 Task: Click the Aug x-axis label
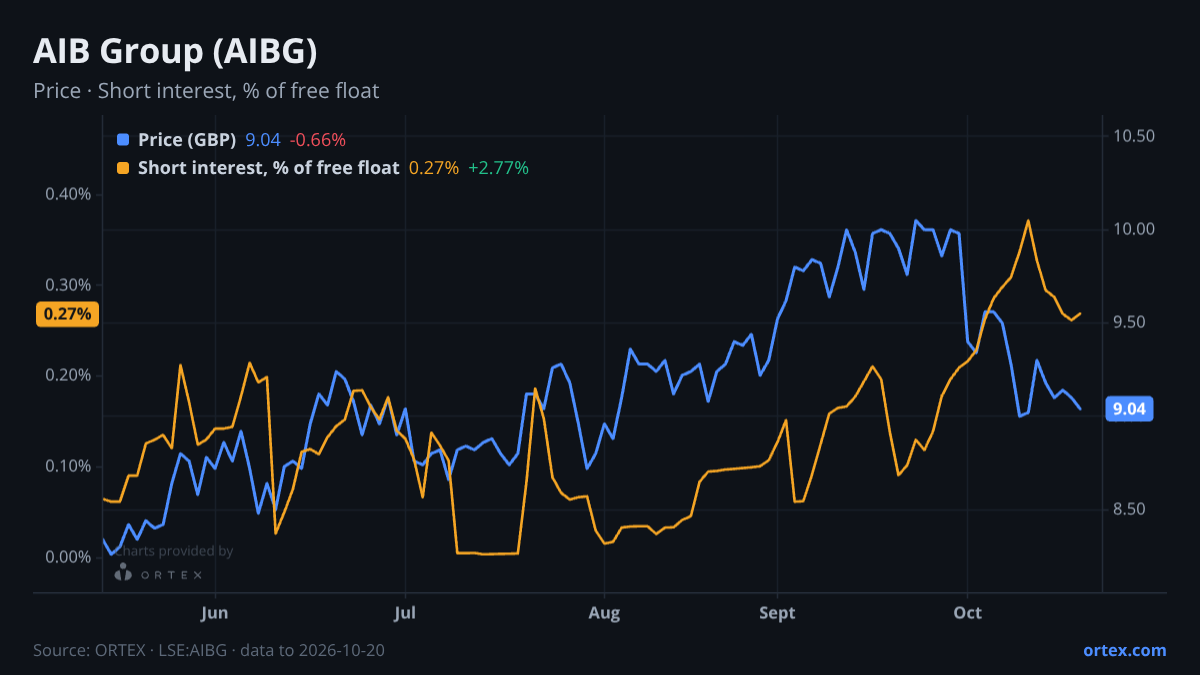[x=603, y=613]
